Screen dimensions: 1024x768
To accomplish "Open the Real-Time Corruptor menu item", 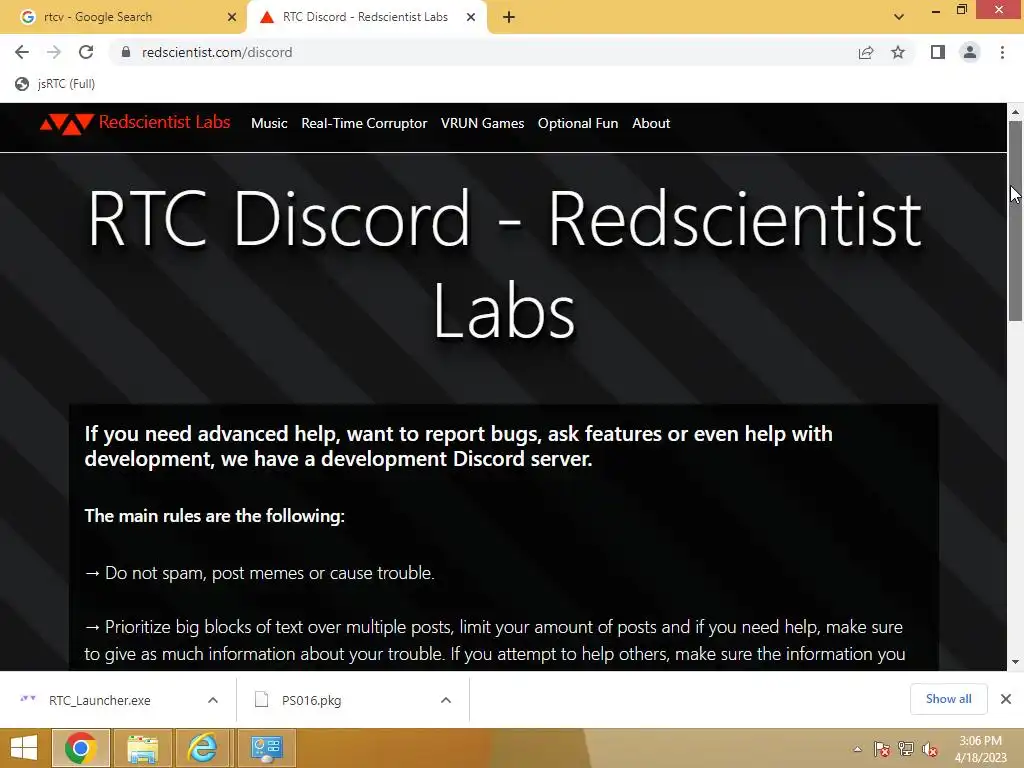I will tap(364, 123).
